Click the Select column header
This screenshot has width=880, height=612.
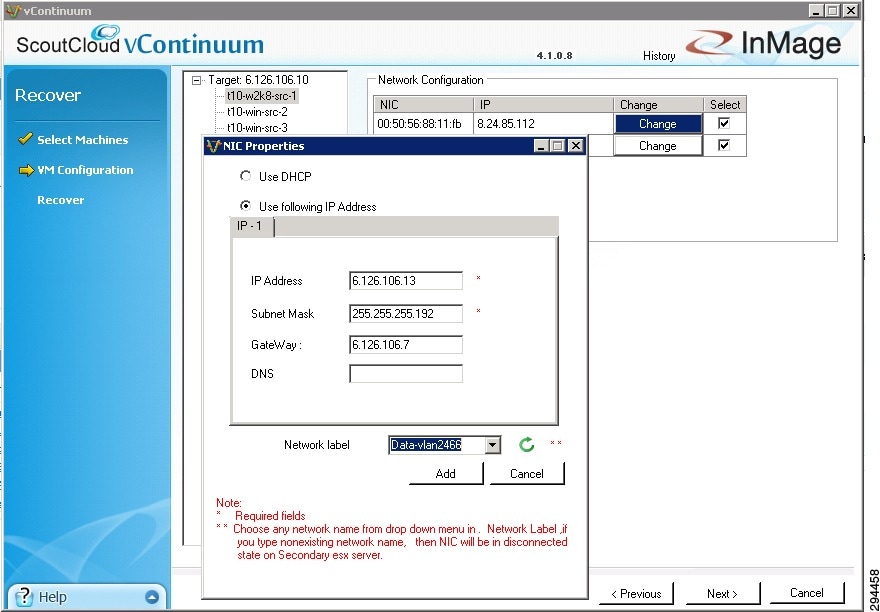pos(725,104)
